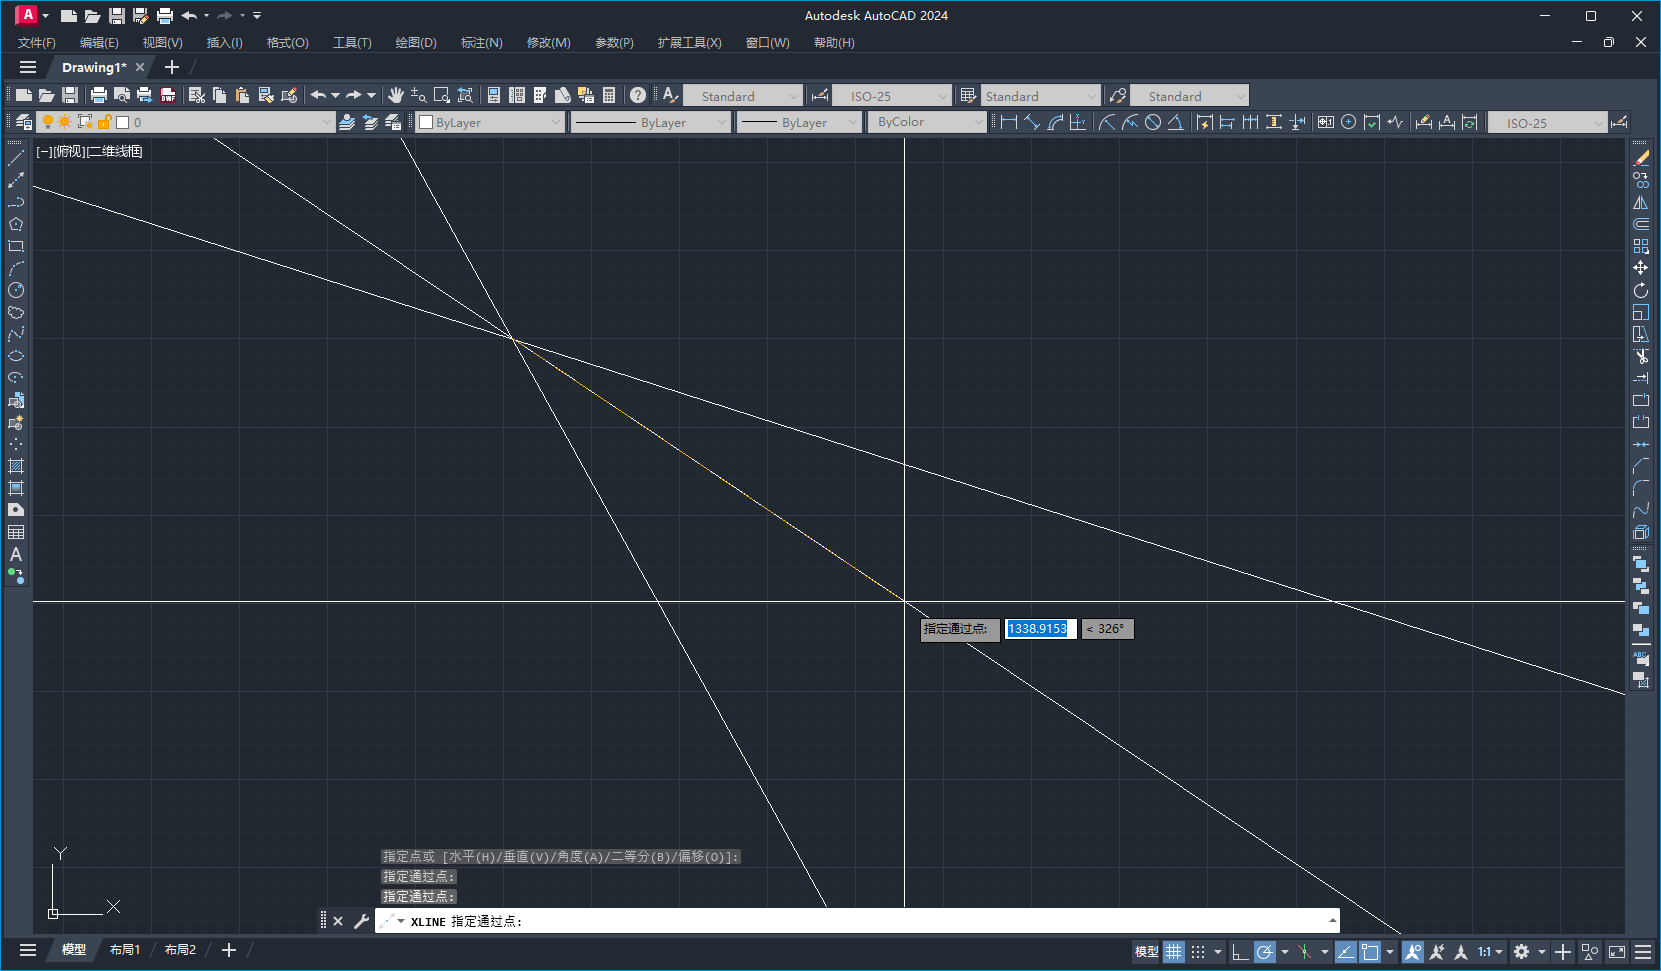Select the Line drawing tool
The height and width of the screenshot is (971, 1661).
pyautogui.click(x=16, y=158)
